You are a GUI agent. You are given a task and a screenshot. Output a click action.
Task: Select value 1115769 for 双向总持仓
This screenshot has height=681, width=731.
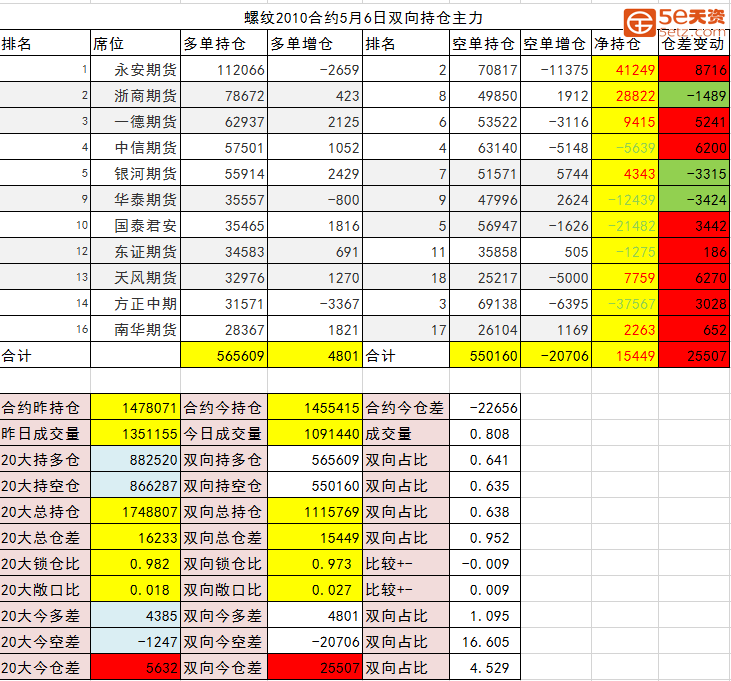315,512
